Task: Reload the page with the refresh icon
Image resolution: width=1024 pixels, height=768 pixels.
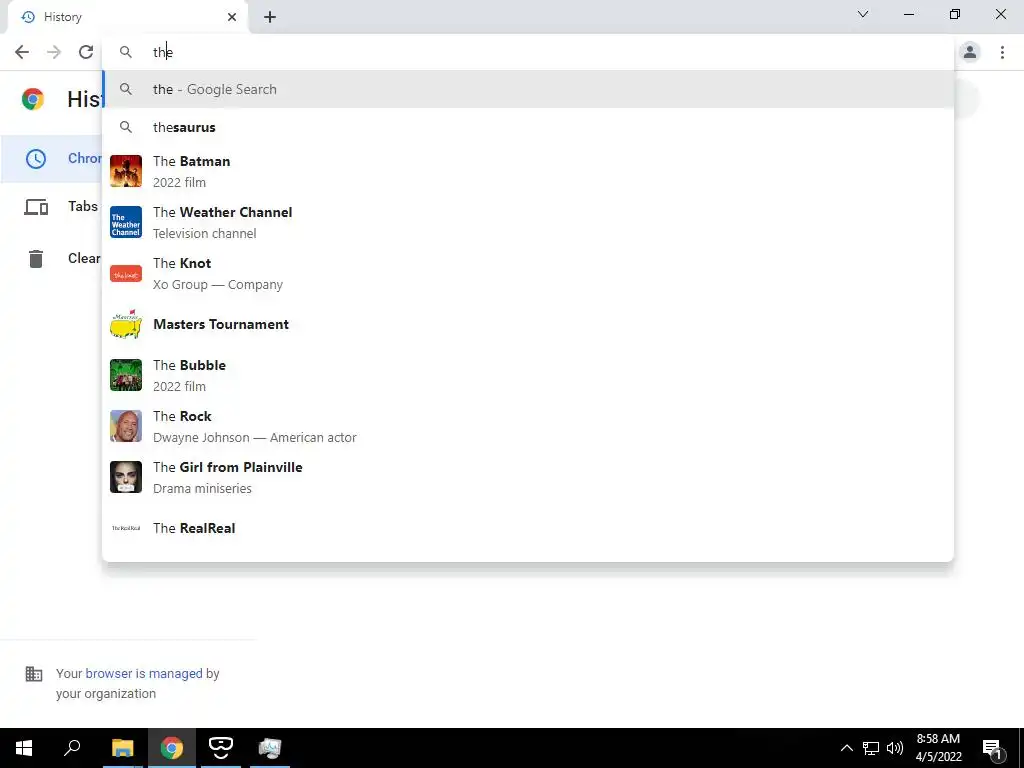Action: 86,52
